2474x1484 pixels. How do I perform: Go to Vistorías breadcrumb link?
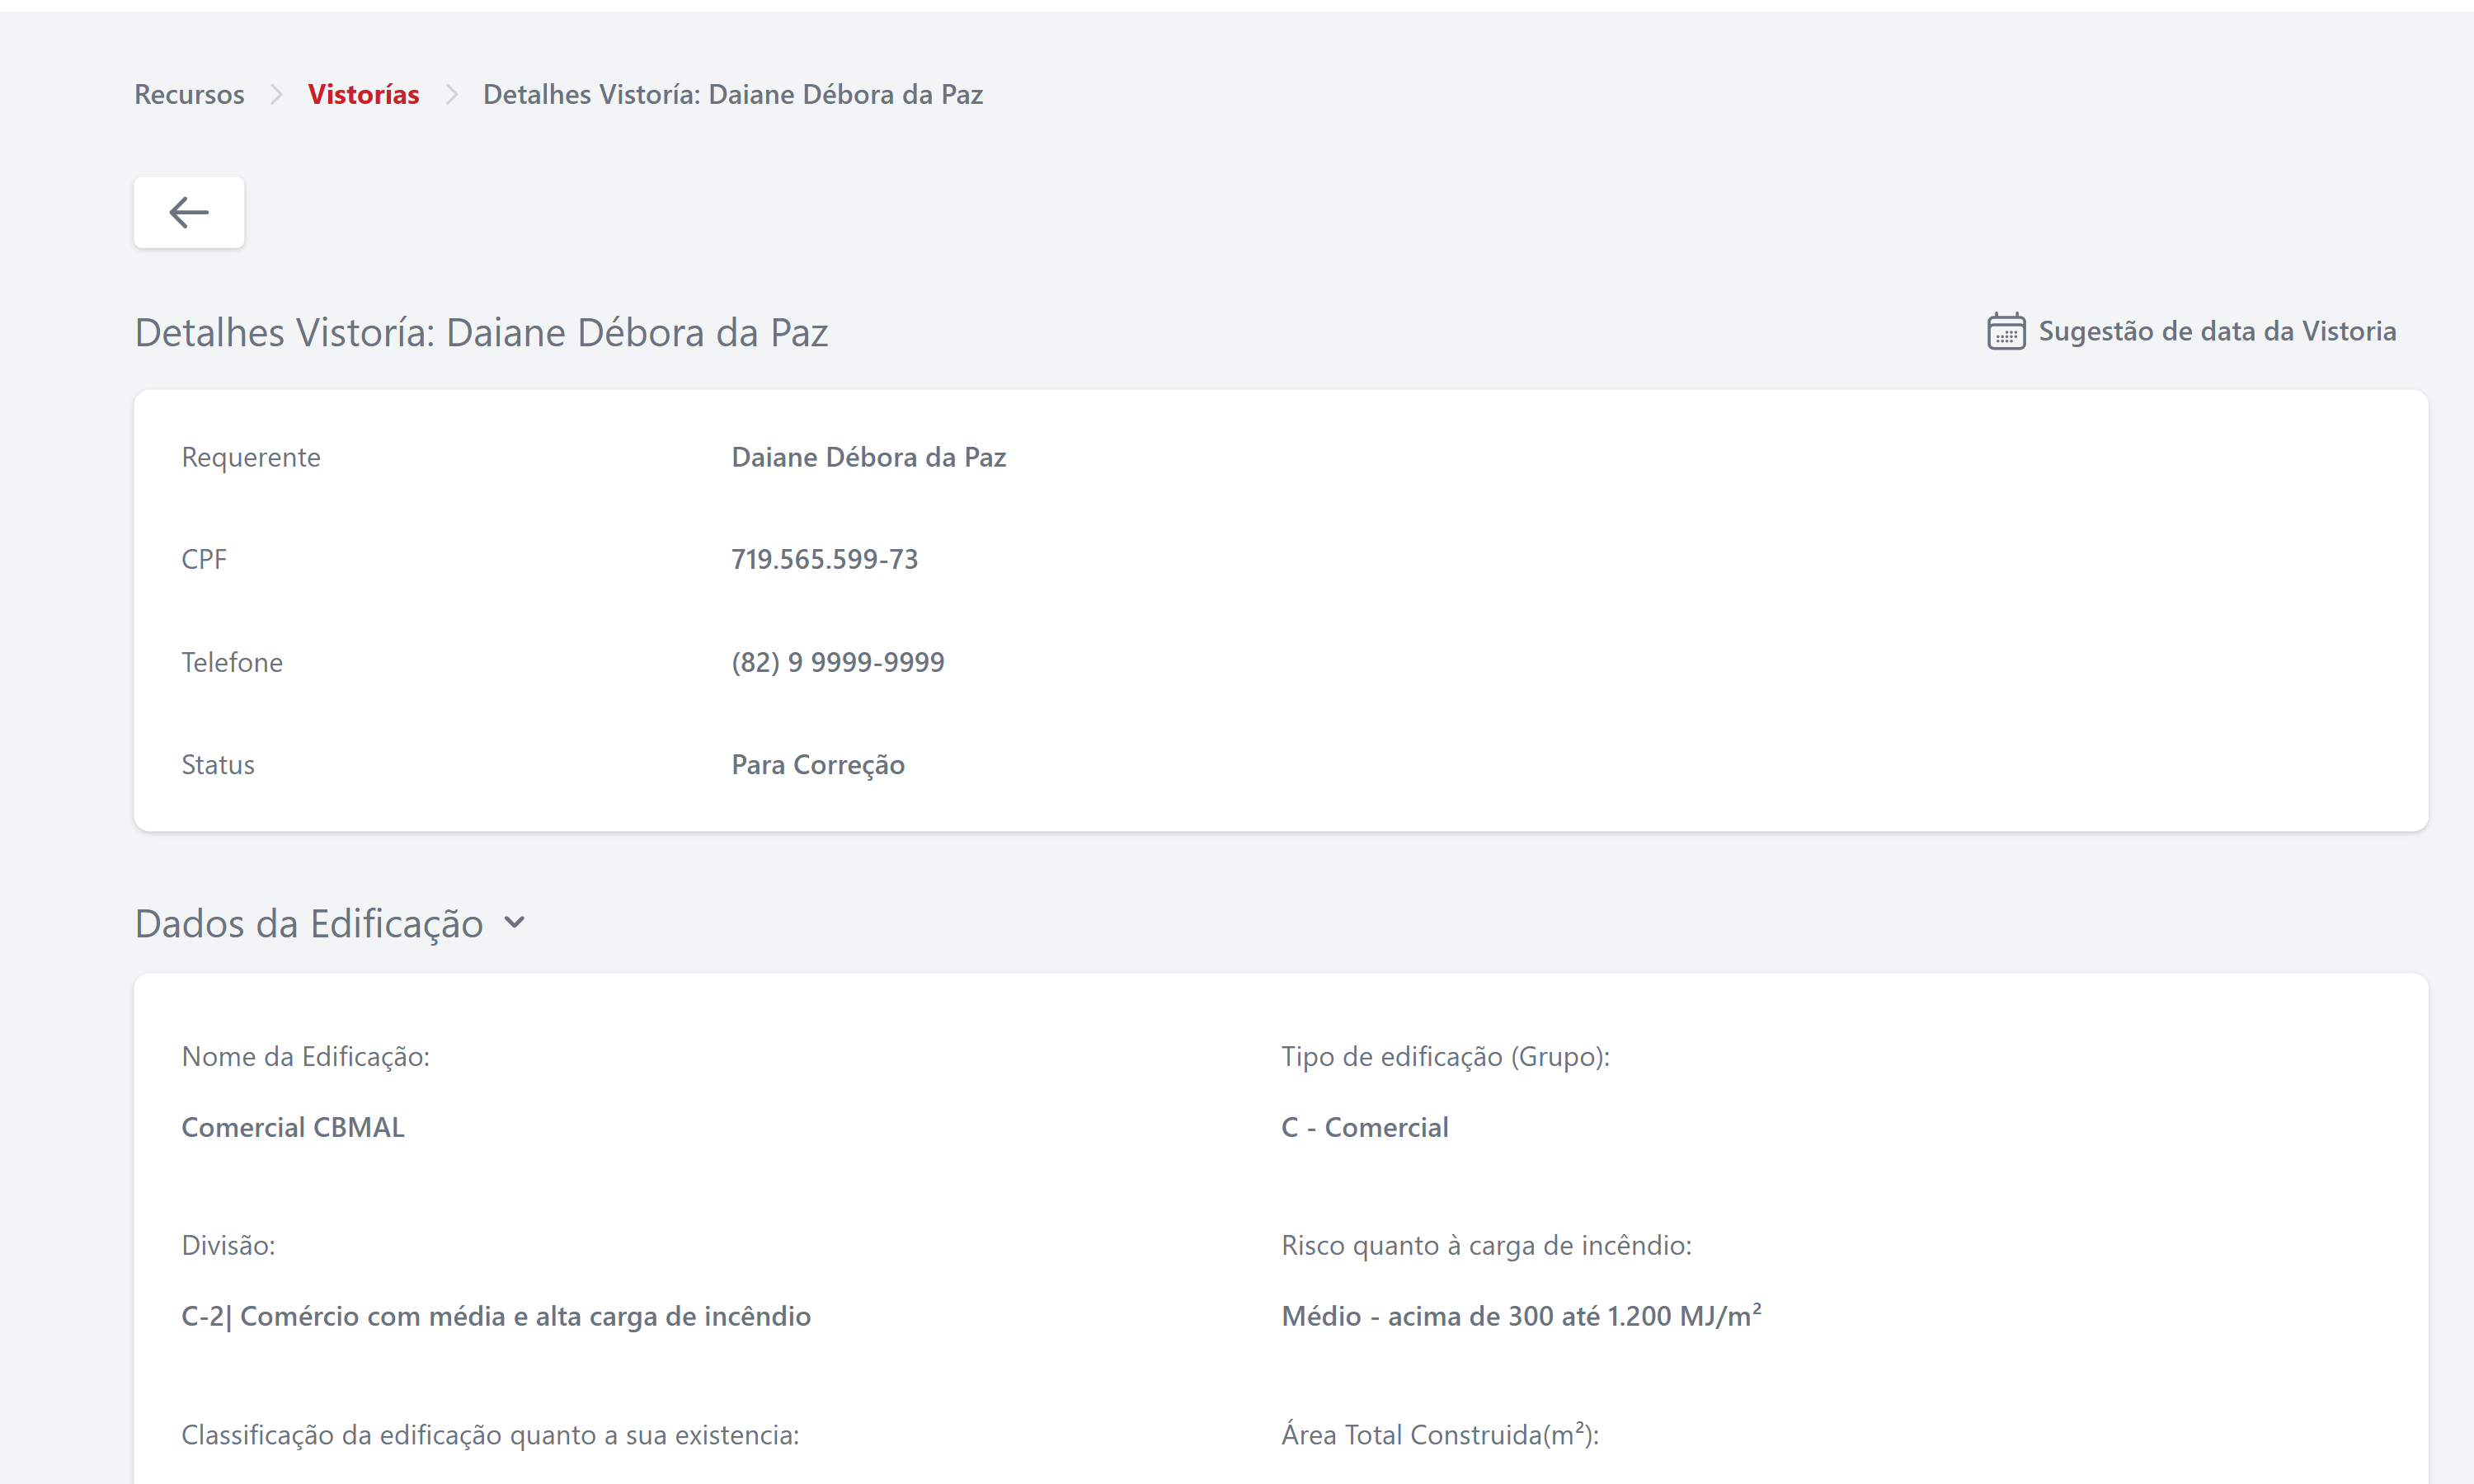[363, 94]
